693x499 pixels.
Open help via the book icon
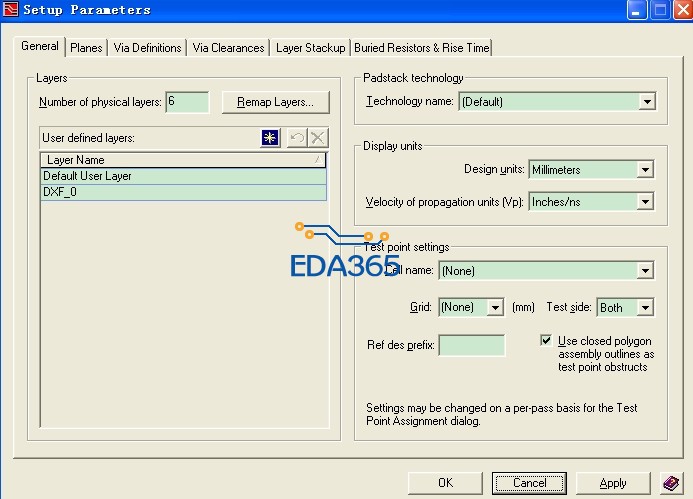pos(671,483)
